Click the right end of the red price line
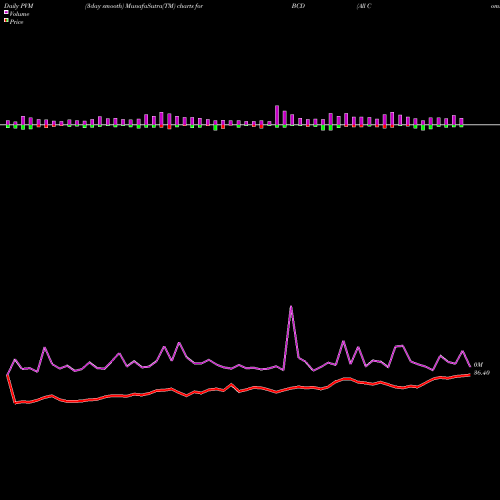This screenshot has height=500, width=500. [x=470, y=375]
